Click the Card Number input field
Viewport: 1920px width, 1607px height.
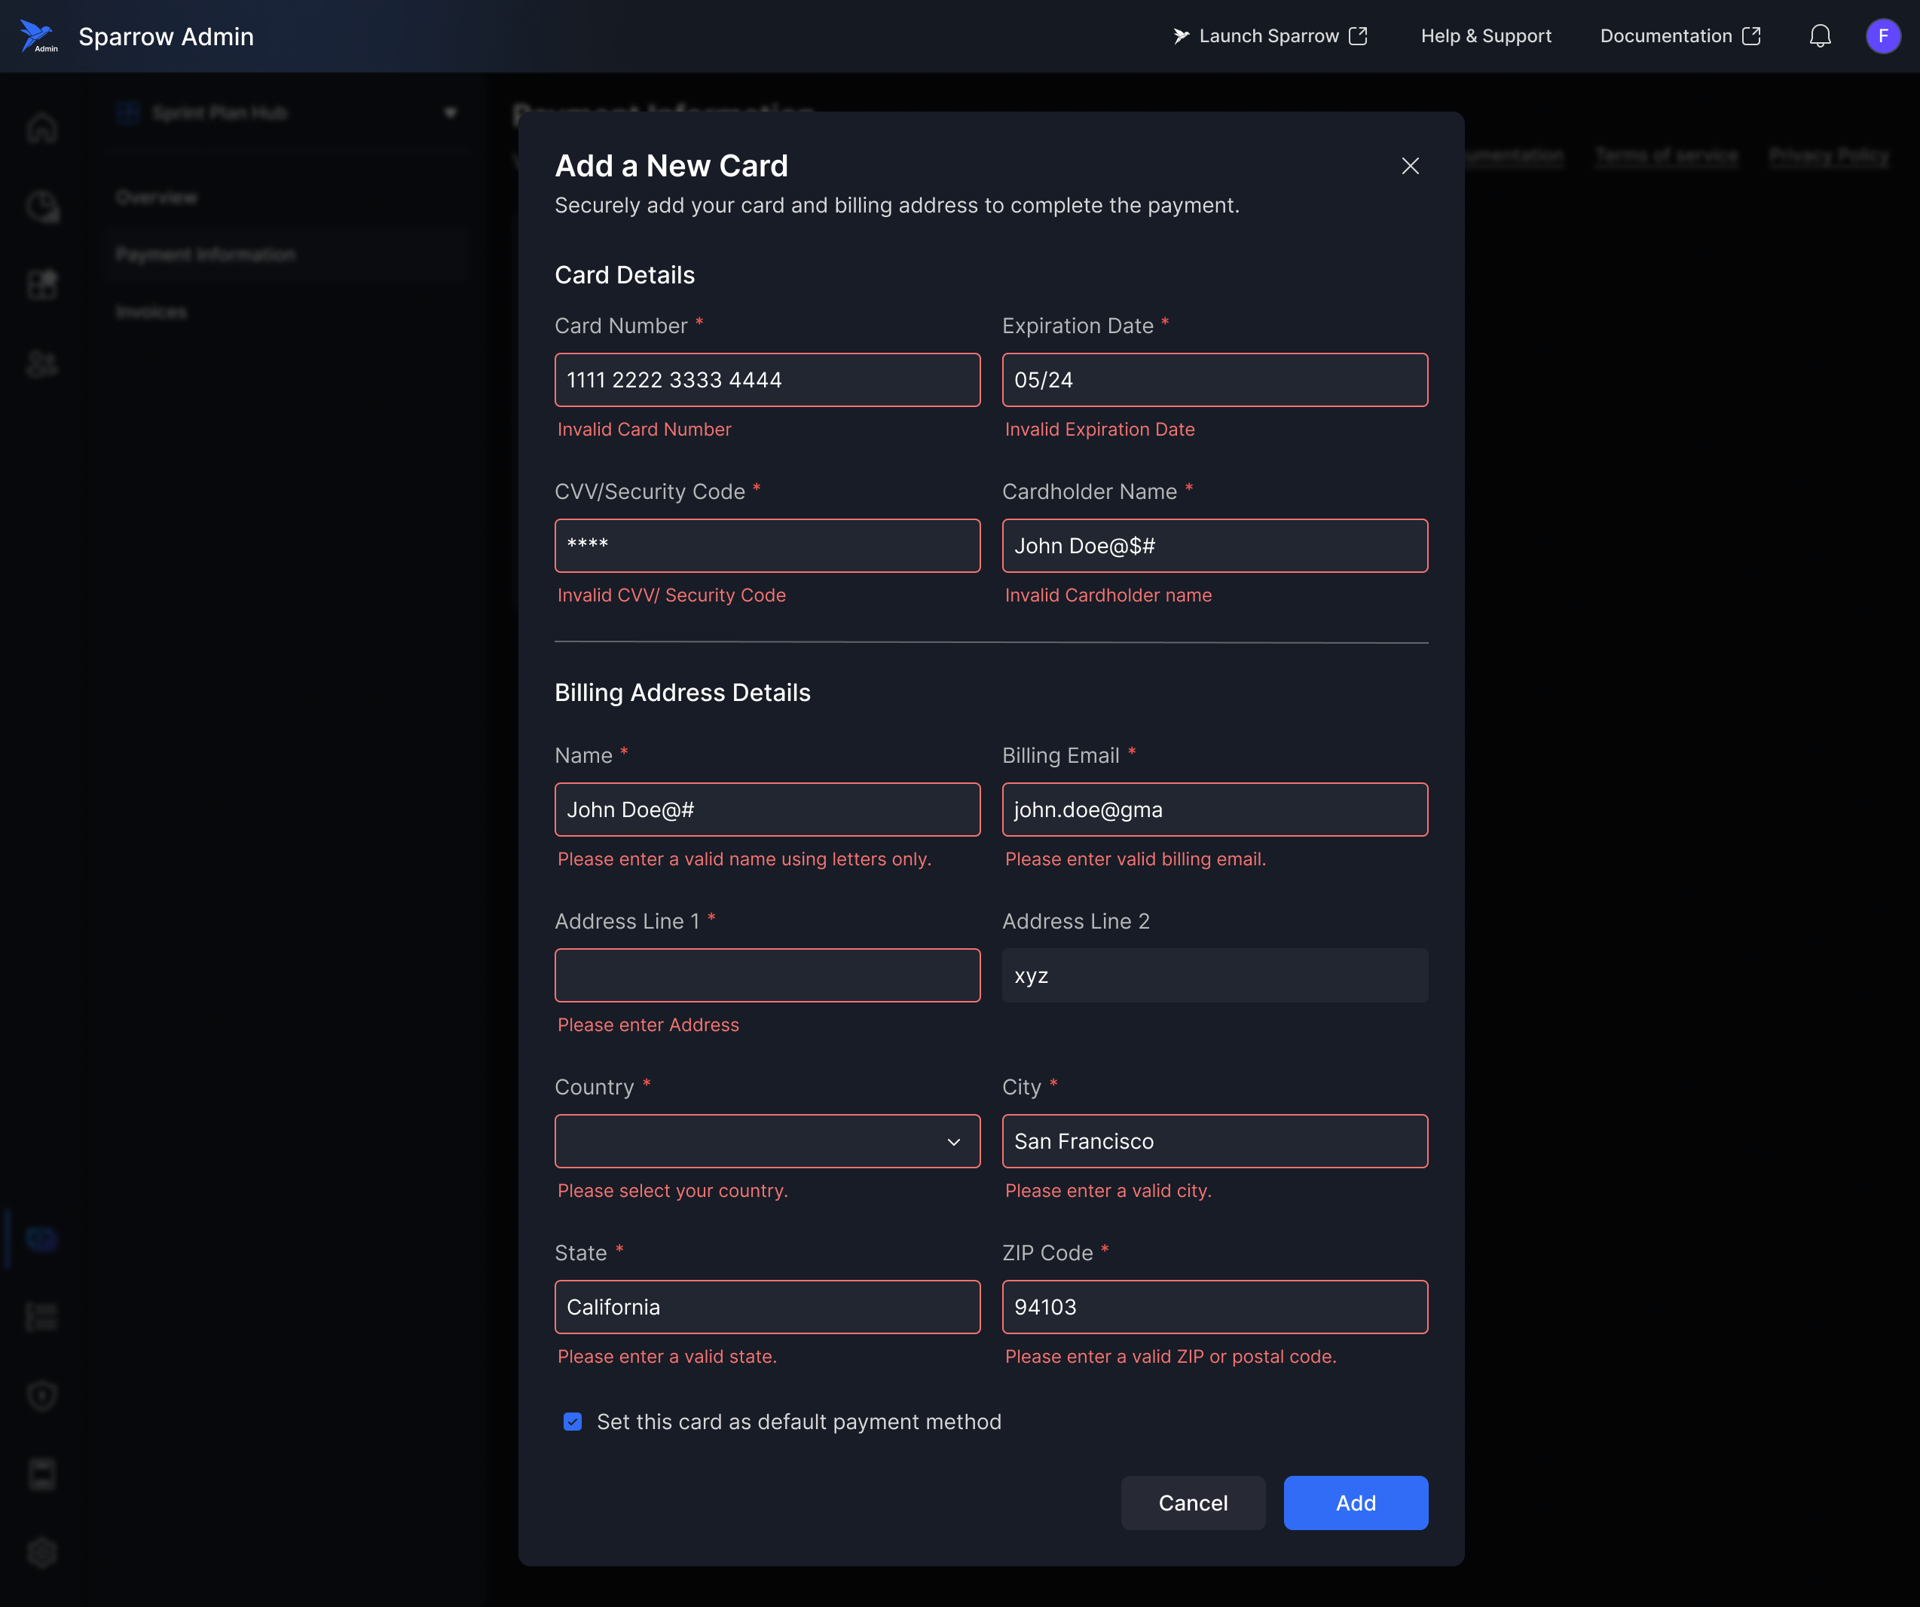pyautogui.click(x=766, y=380)
